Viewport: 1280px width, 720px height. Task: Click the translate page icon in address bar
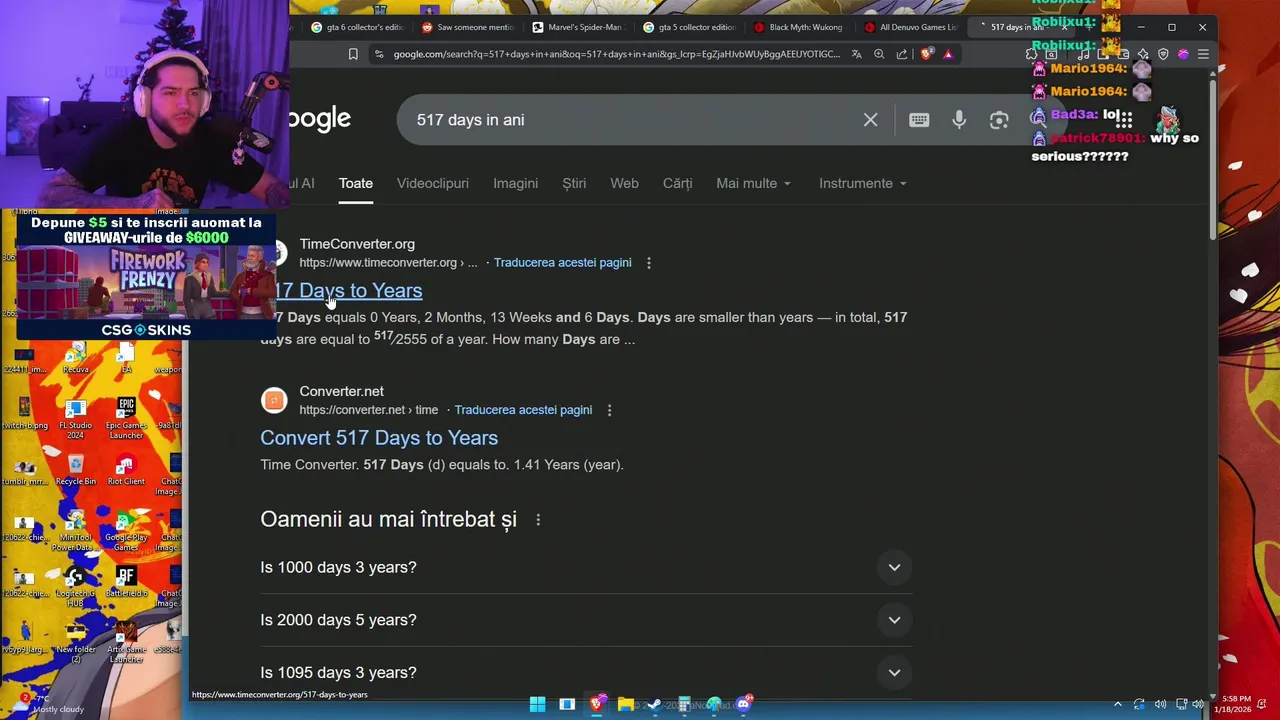[x=857, y=54]
